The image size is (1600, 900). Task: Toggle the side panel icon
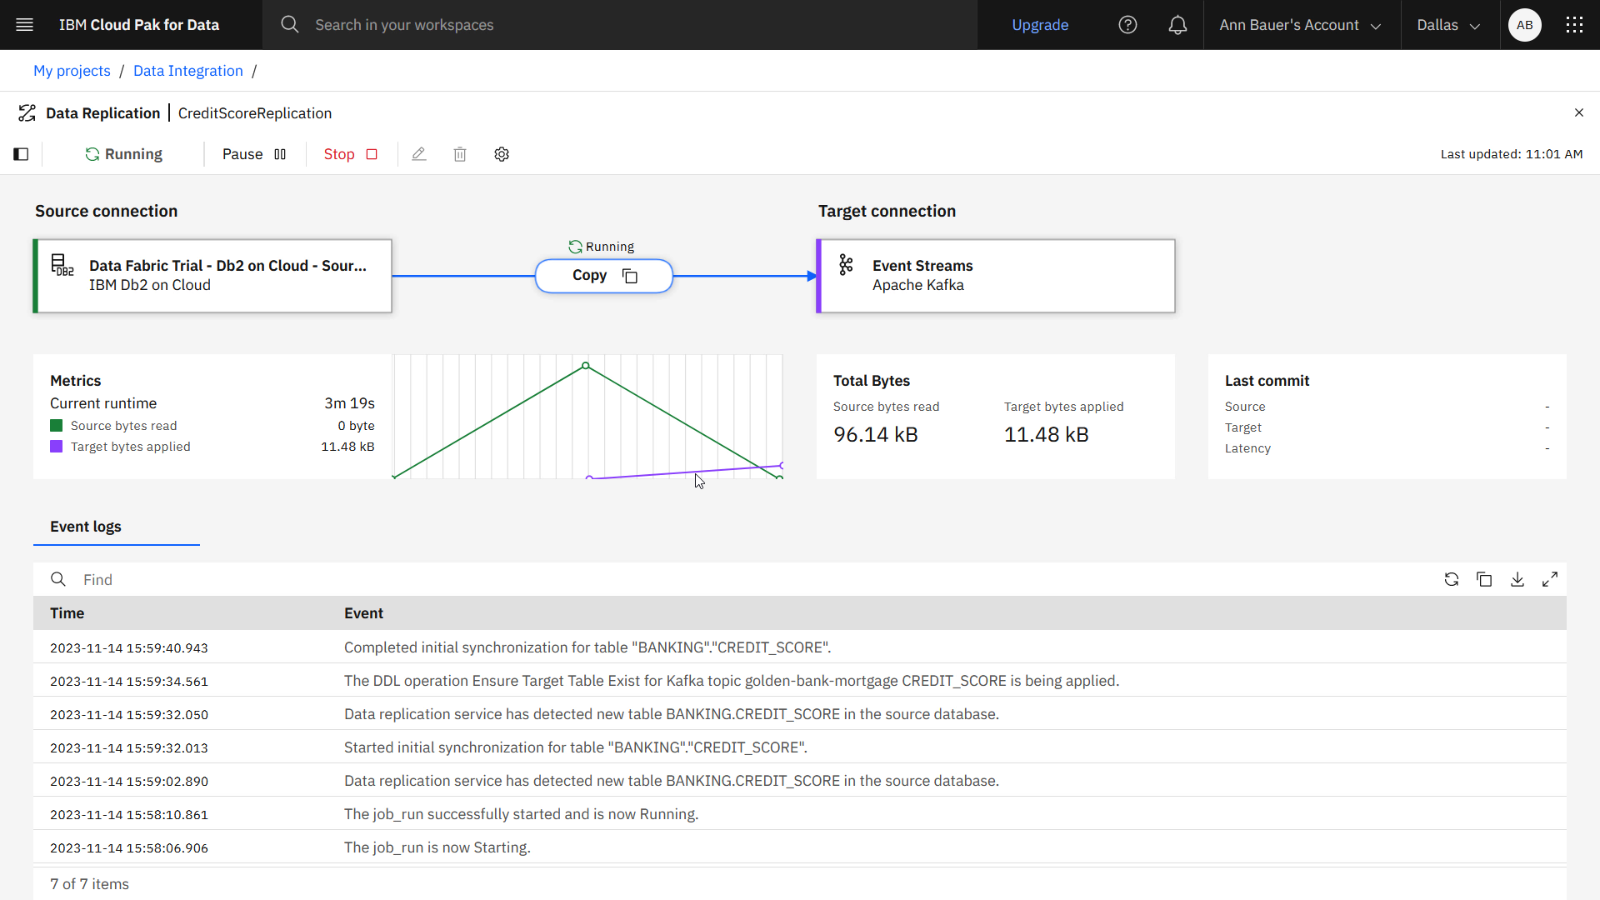point(21,154)
